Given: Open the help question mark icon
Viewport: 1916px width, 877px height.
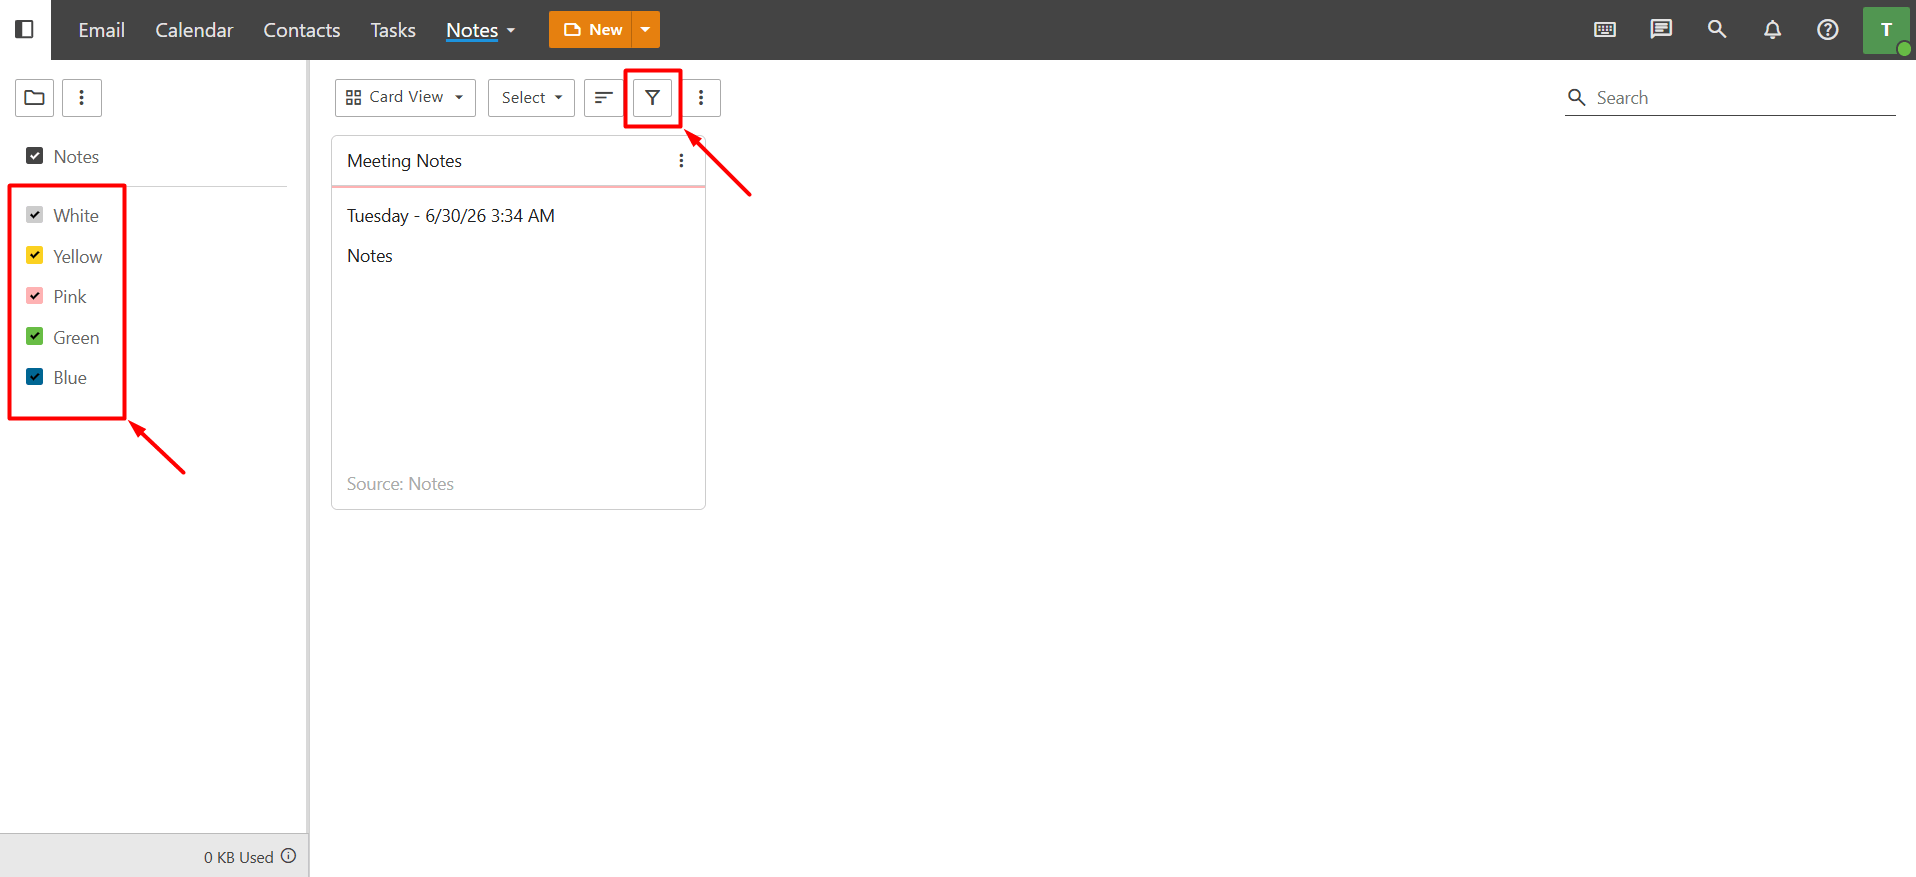Looking at the screenshot, I should click(1828, 30).
